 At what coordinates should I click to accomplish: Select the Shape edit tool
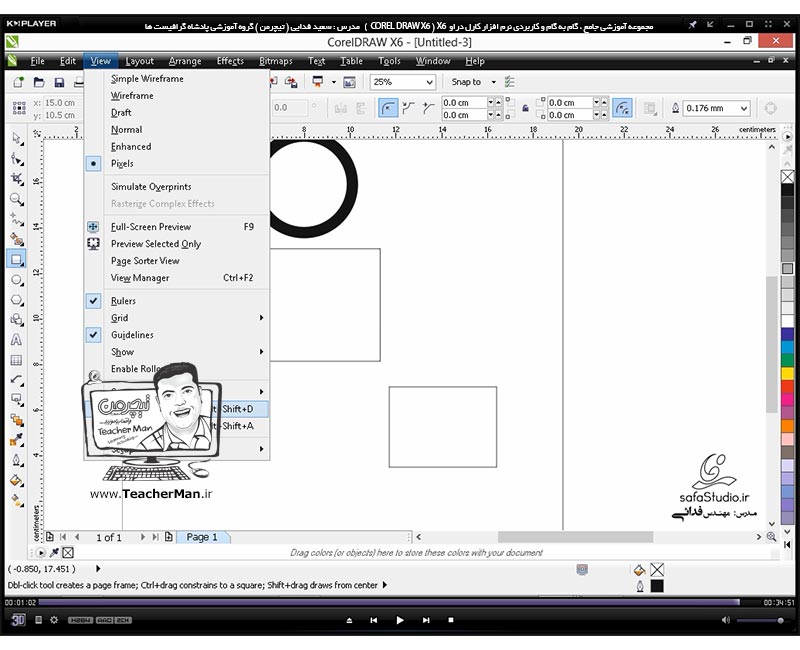click(x=17, y=160)
